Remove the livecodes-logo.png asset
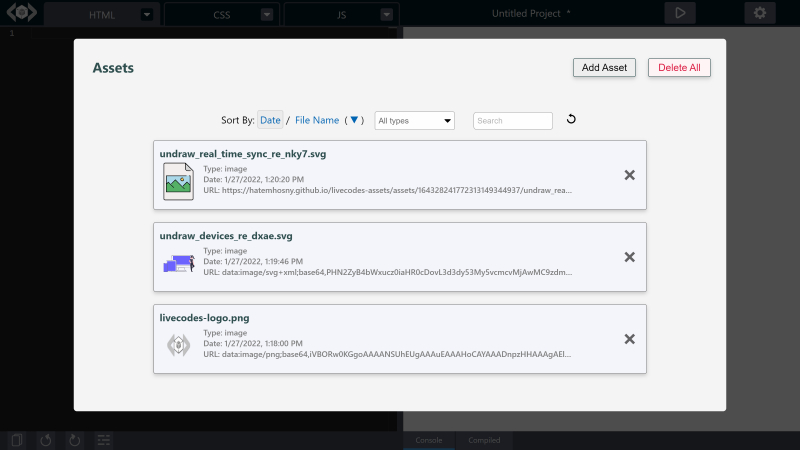Screen dimensions: 800x450 pyautogui.click(x=629, y=339)
